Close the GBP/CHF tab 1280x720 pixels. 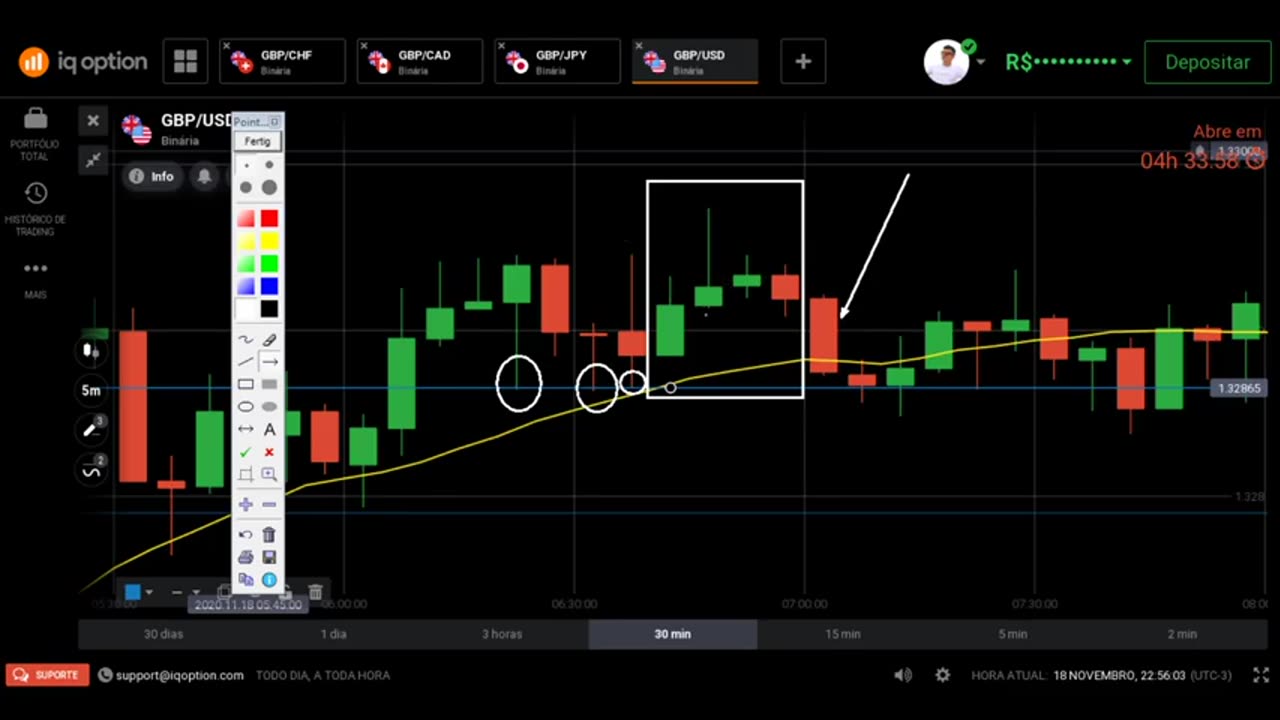point(227,46)
